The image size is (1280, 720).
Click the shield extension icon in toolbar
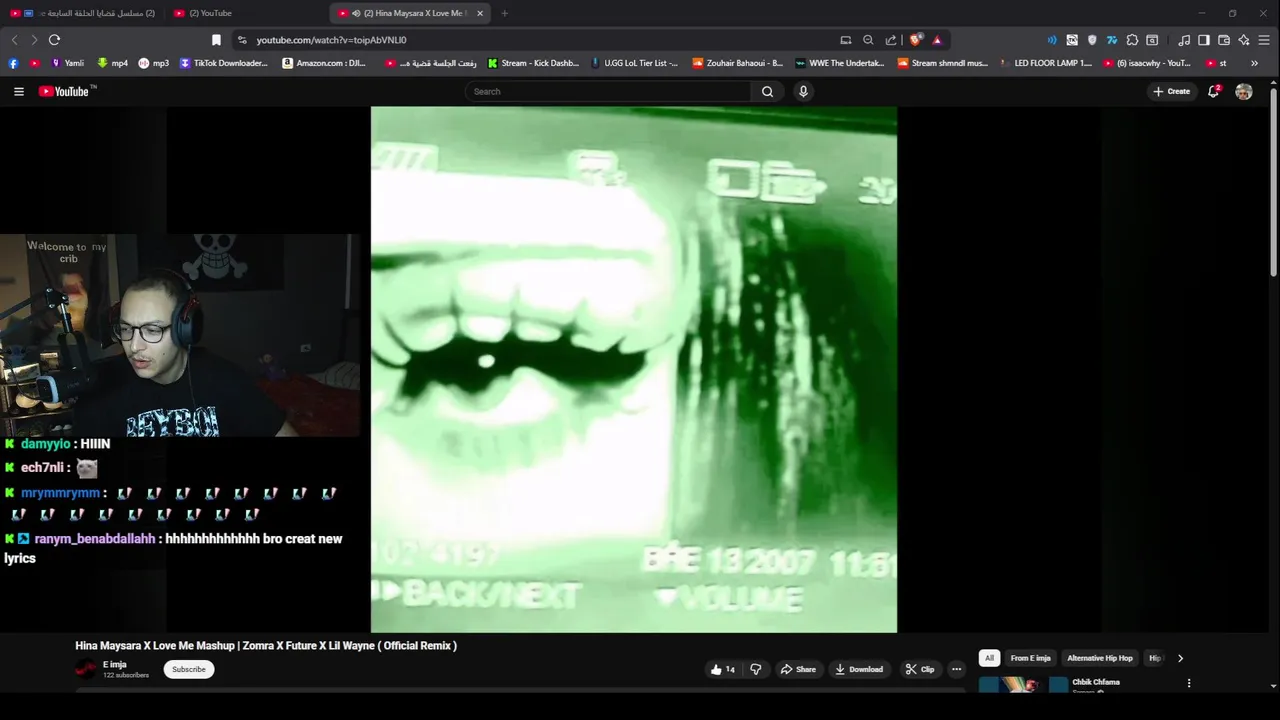click(x=1092, y=40)
